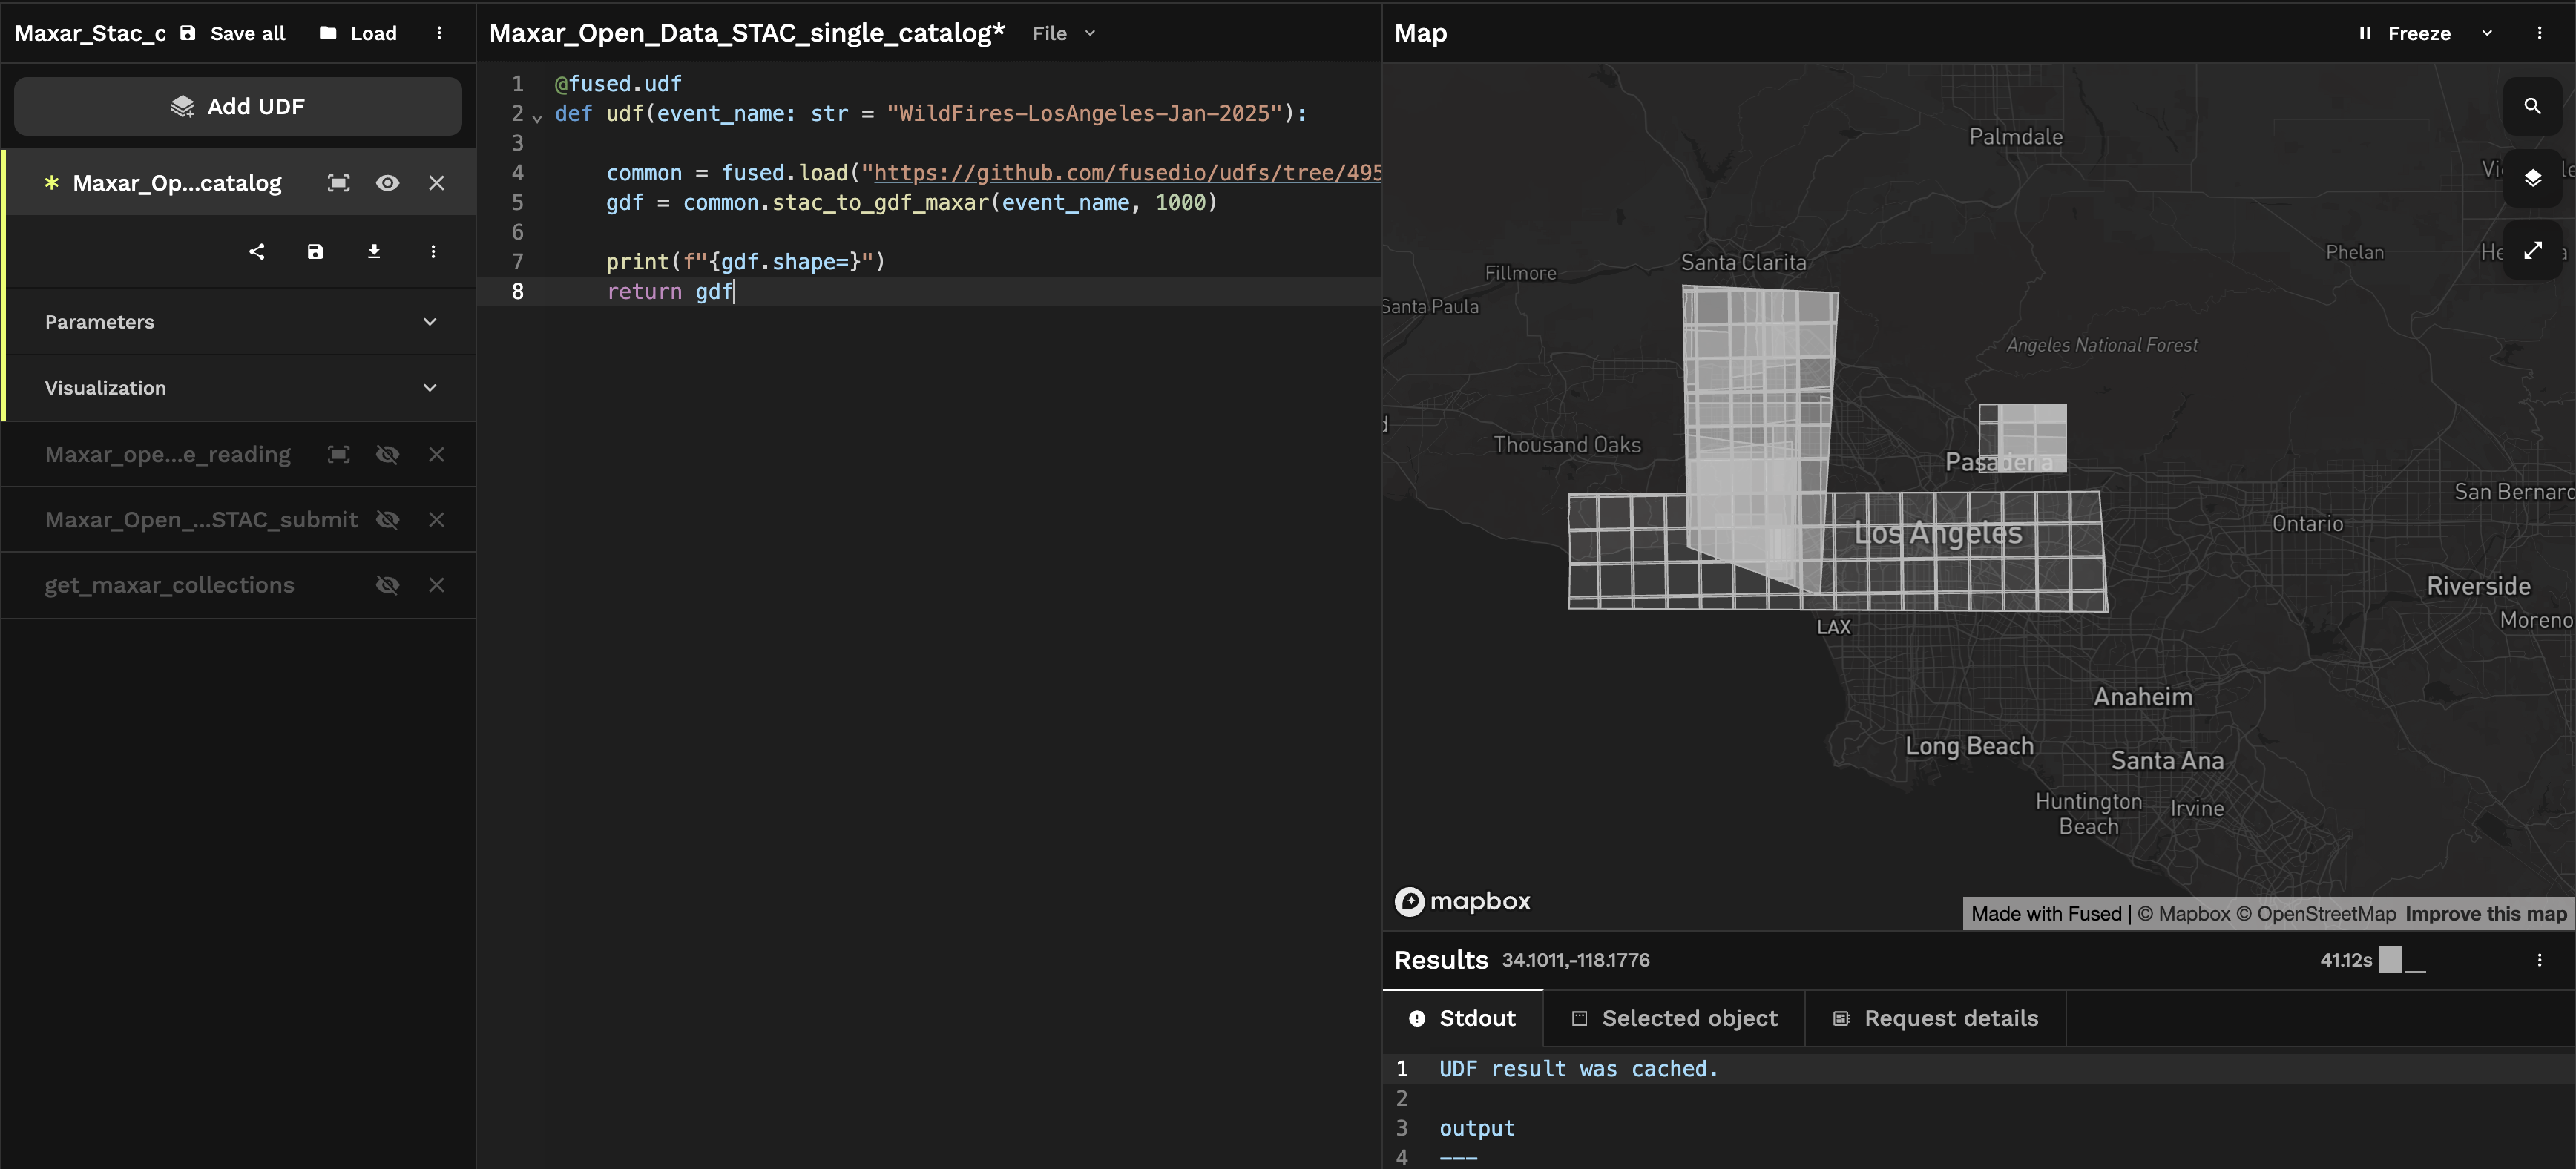Click the 41.12s execution time indicator
The image size is (2576, 1169).
point(2346,960)
